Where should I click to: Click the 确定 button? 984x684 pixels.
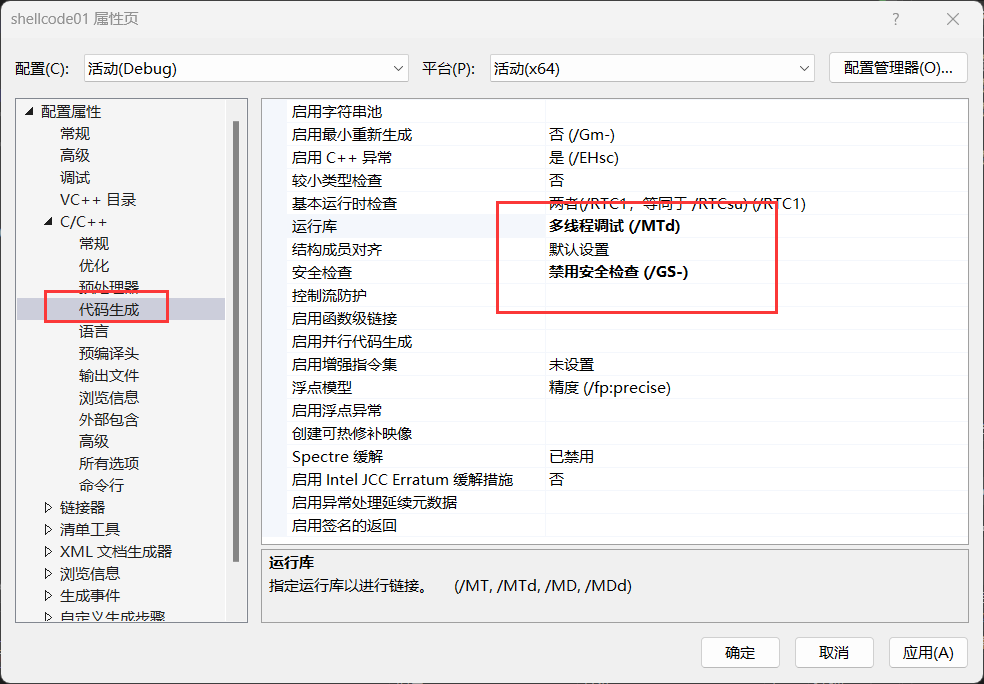[x=740, y=652]
